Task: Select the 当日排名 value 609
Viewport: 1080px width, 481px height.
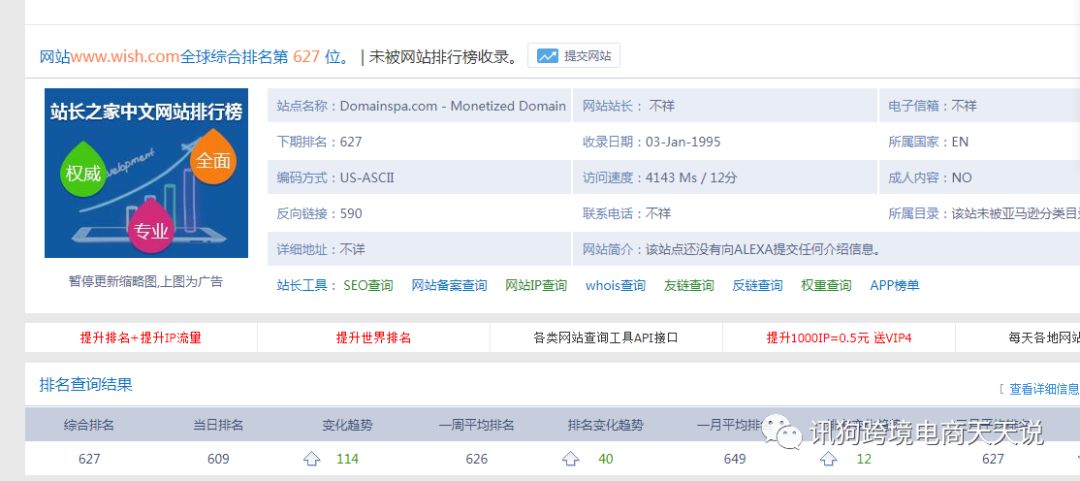Action: (x=218, y=459)
